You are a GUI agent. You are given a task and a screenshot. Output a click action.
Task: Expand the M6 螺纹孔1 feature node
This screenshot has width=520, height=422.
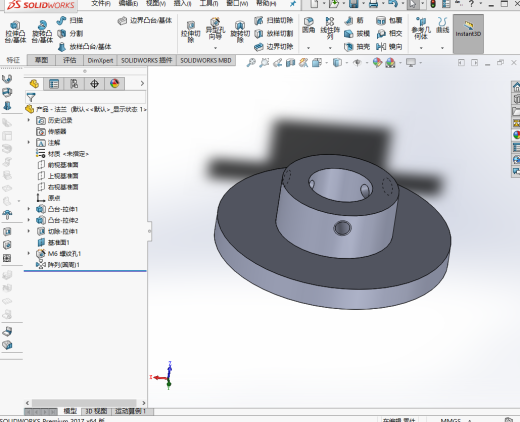click(29, 253)
